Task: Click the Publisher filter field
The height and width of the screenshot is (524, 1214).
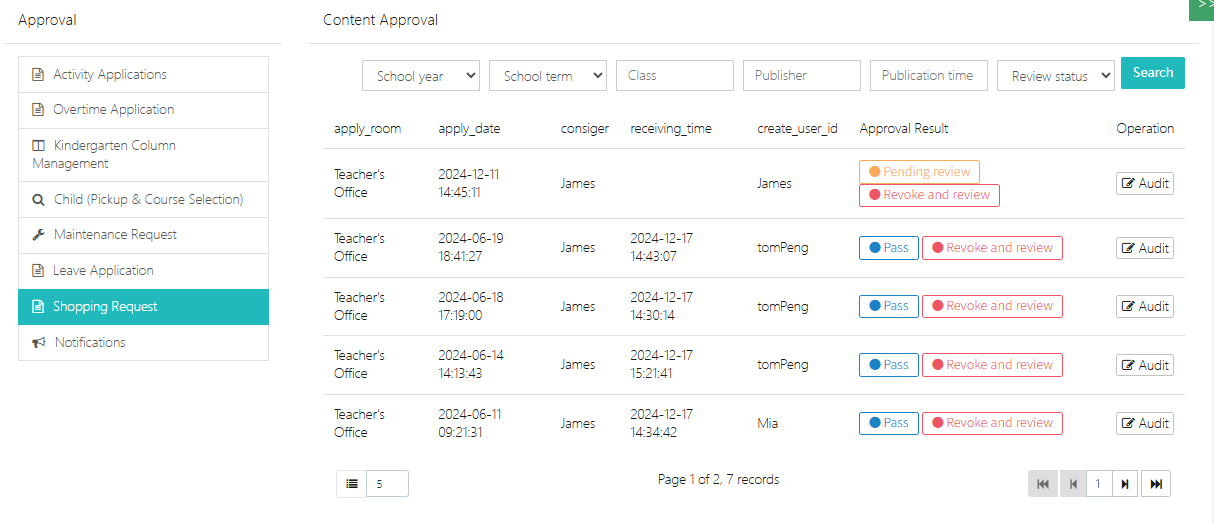Action: point(801,76)
